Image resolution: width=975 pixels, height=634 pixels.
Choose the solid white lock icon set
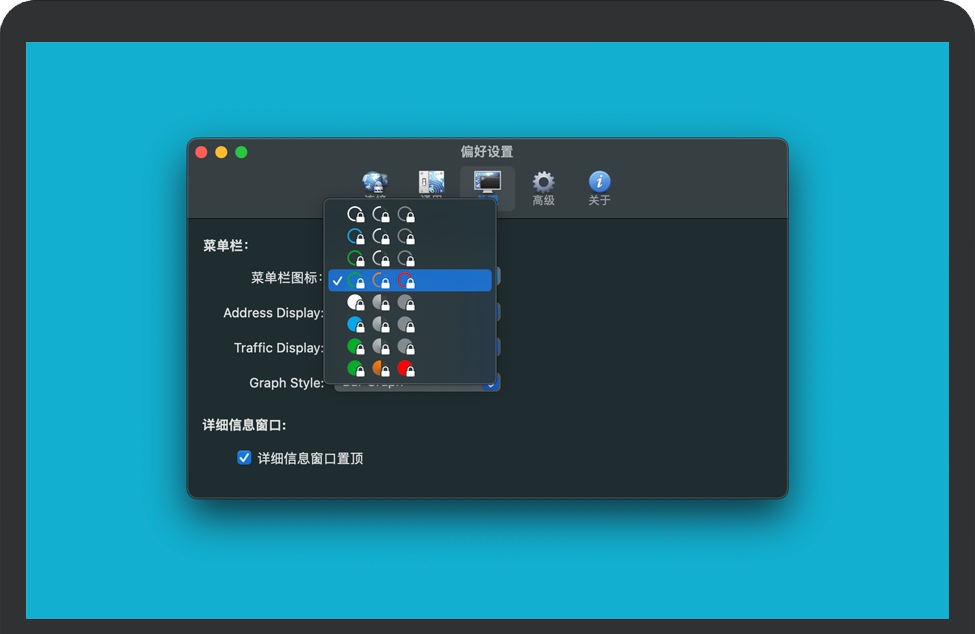(x=380, y=303)
